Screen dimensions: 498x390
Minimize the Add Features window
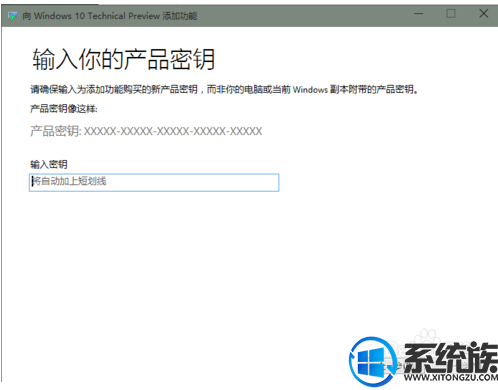(419, 14)
